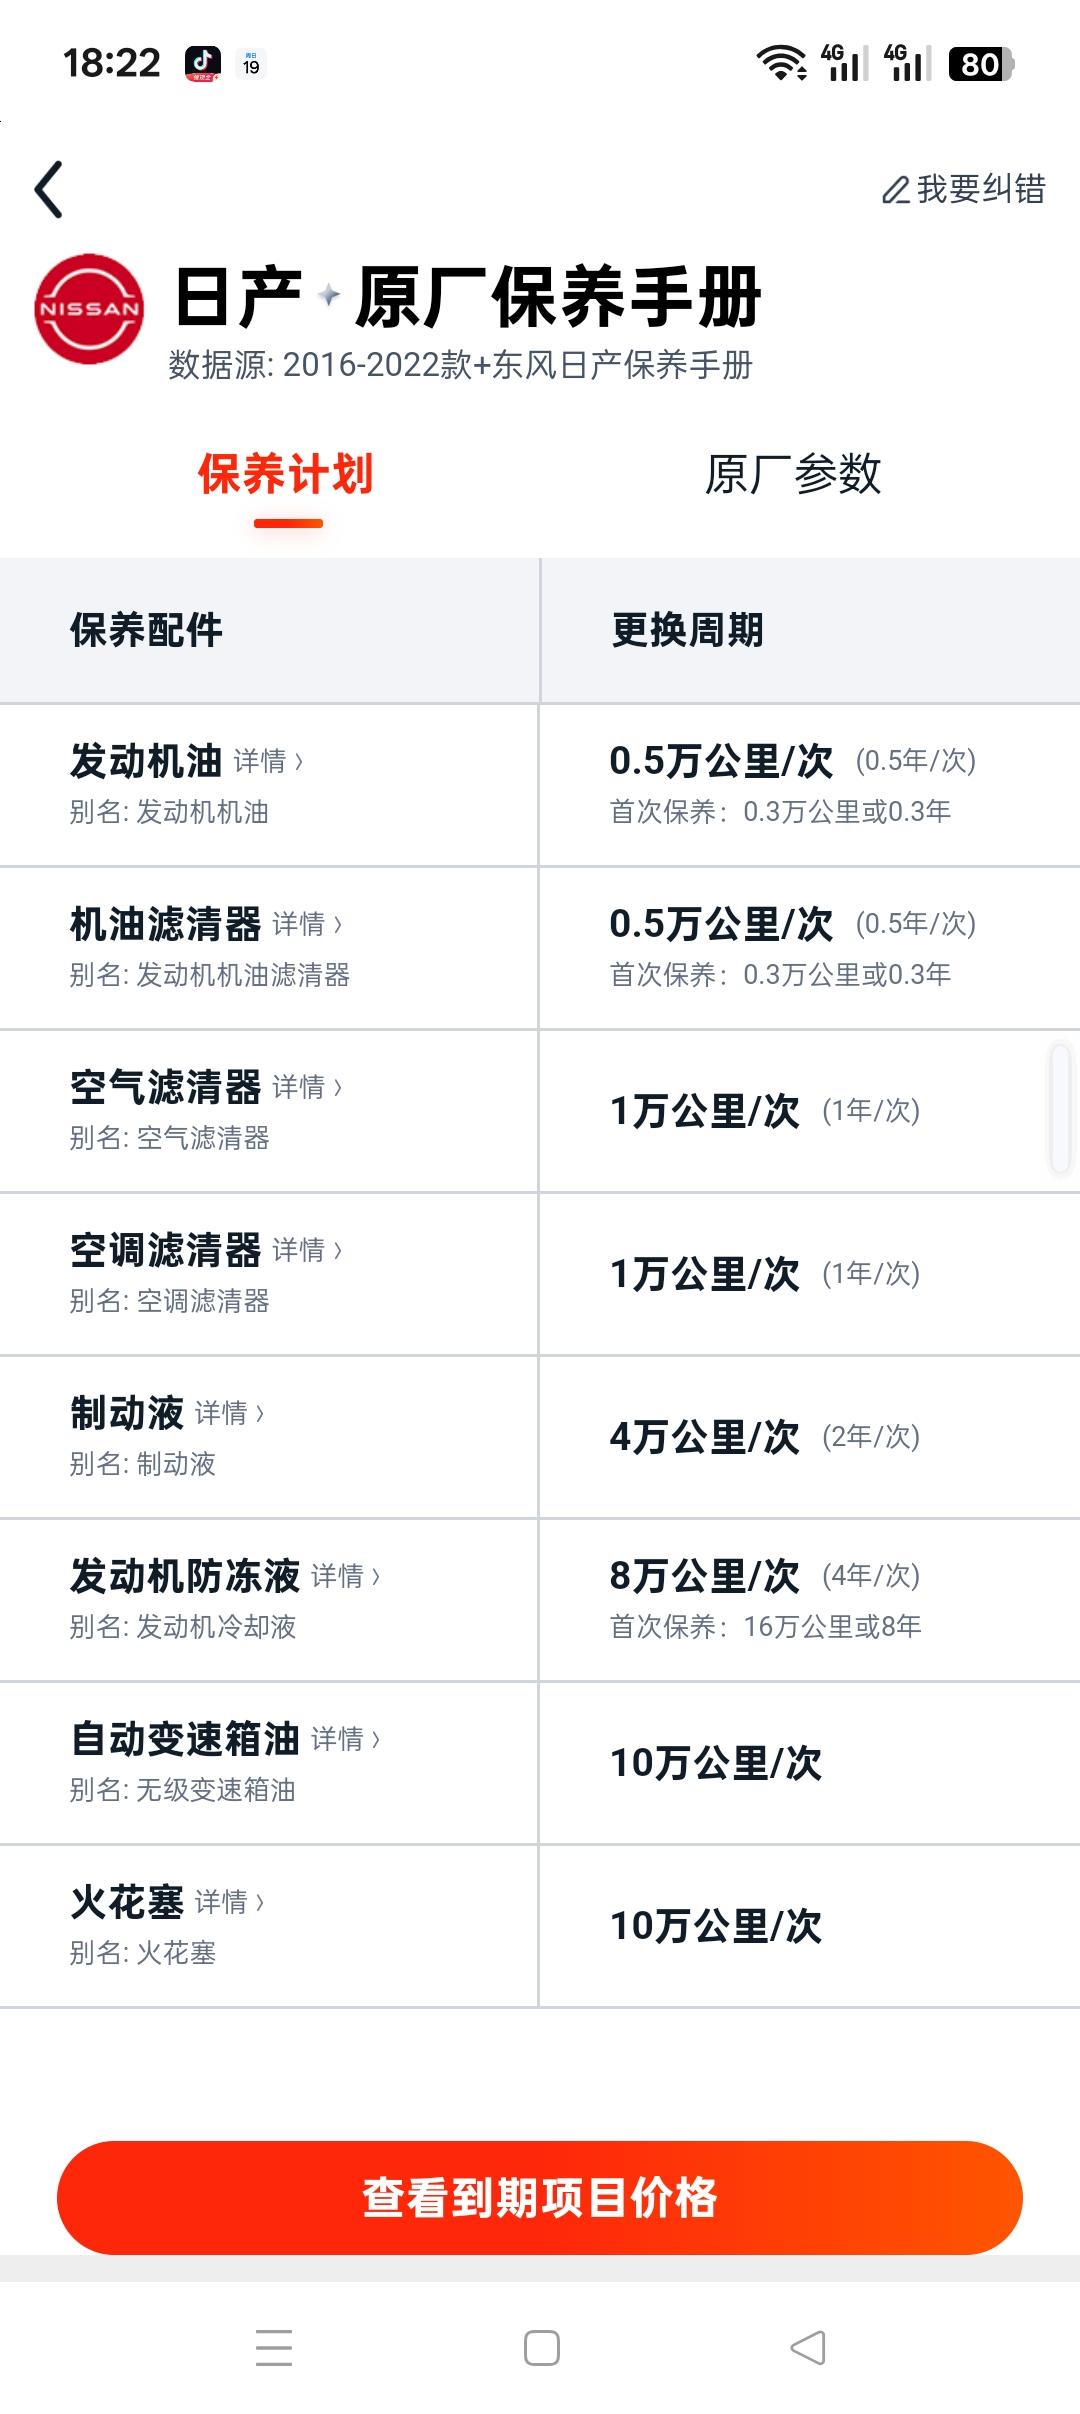This screenshot has width=1080, height=2414.
Task: Tap the back arrow icon
Action: (x=49, y=189)
